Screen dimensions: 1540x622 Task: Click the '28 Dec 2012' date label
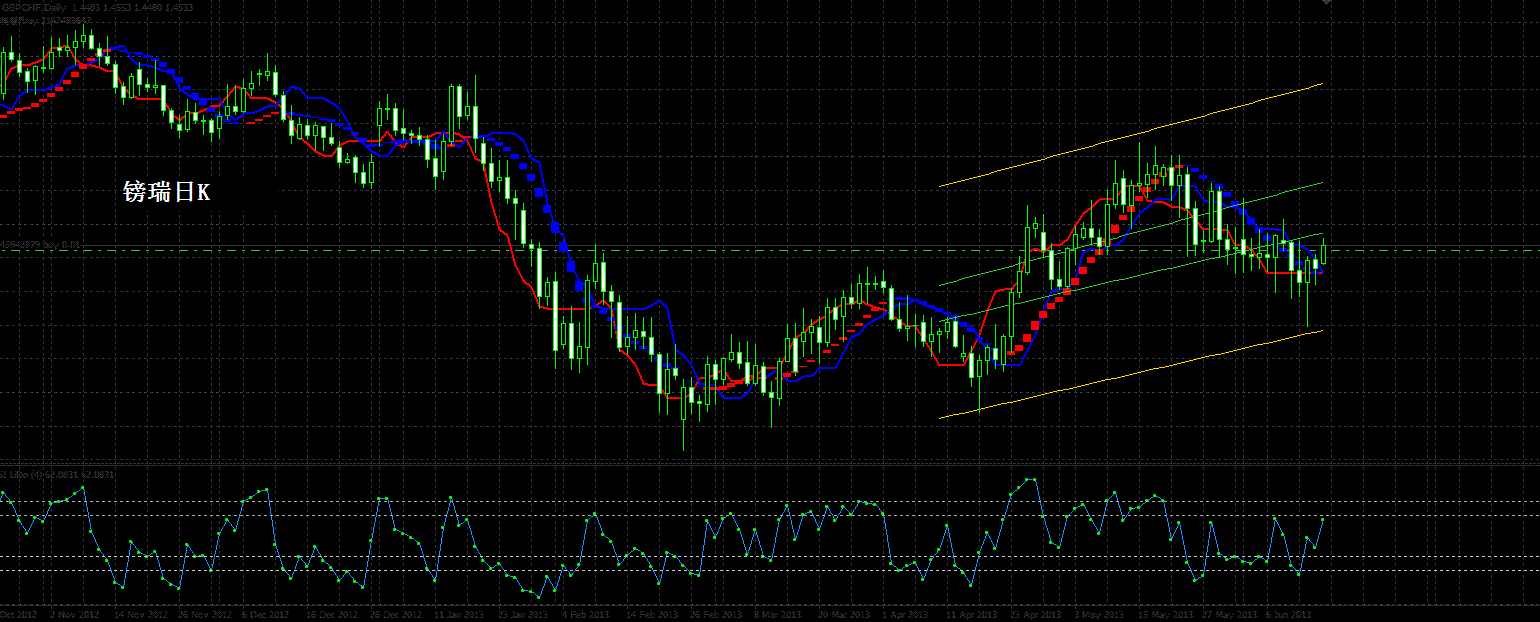(395, 615)
